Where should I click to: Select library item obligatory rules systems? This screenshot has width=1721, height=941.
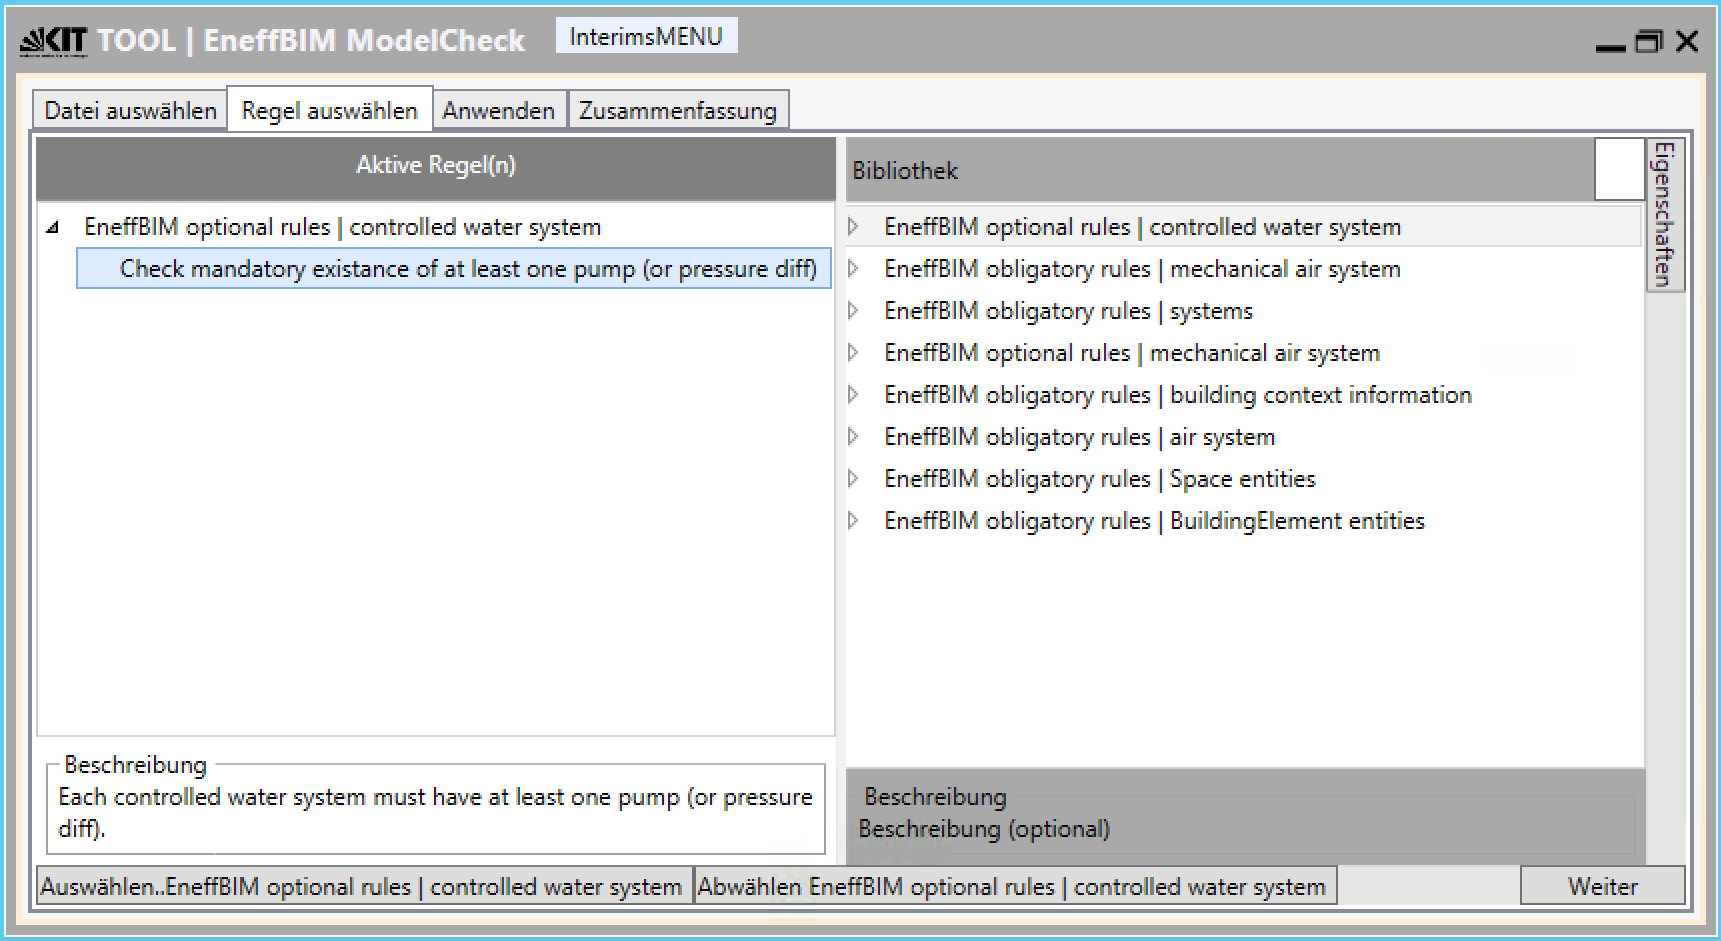[x=1068, y=311]
